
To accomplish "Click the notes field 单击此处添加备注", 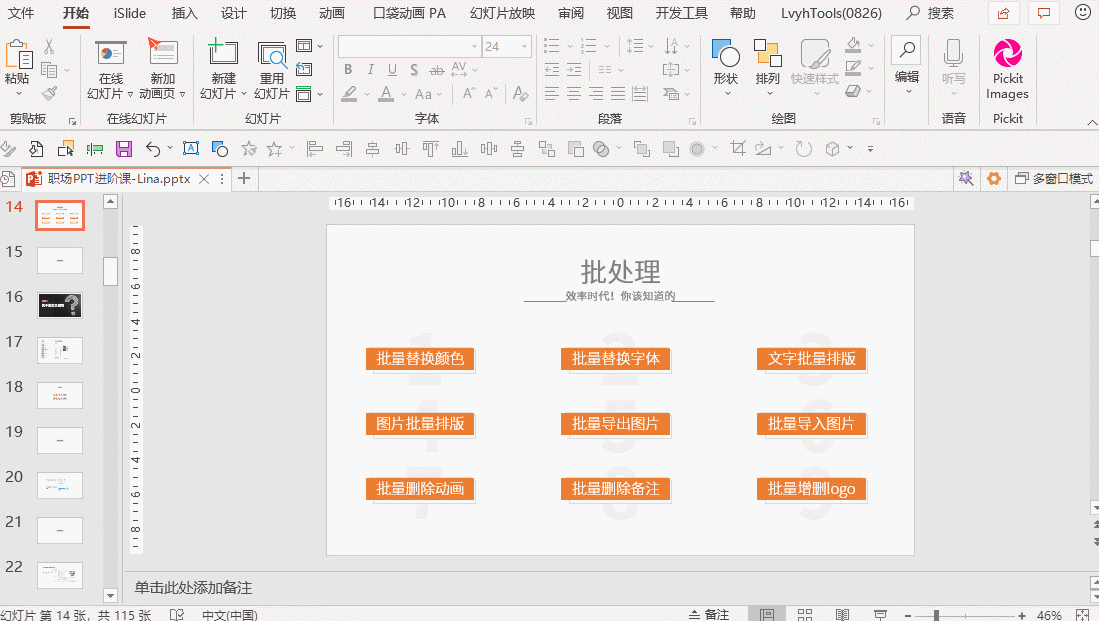I will click(193, 587).
